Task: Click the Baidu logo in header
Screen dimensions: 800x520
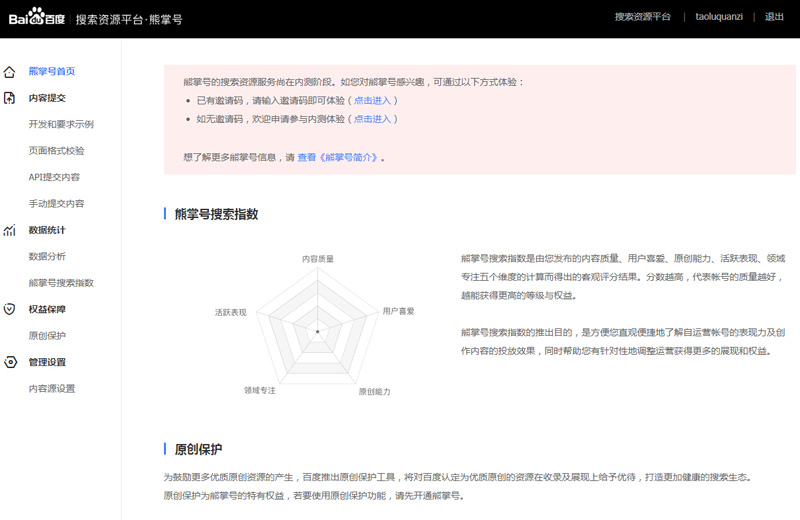Action: coord(36,18)
